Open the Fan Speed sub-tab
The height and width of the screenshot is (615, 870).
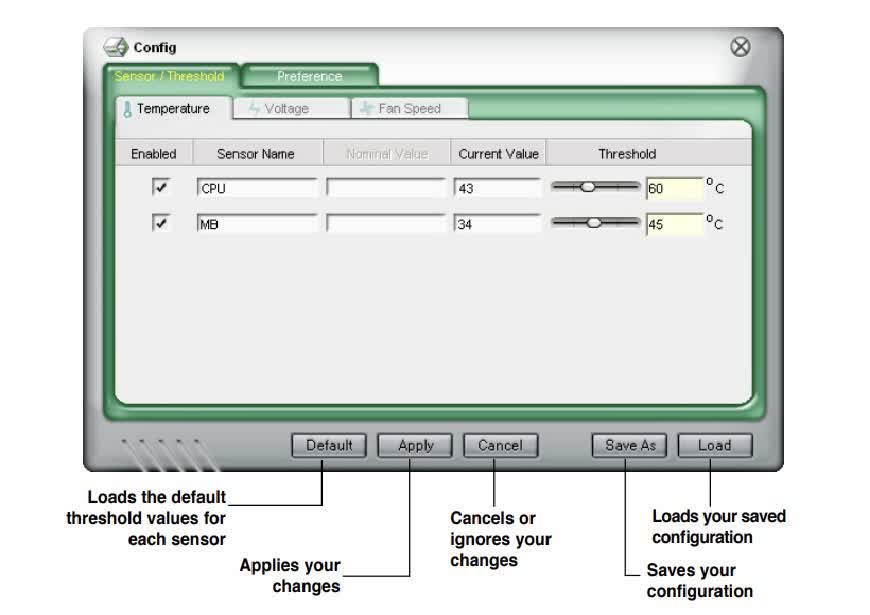(409, 108)
